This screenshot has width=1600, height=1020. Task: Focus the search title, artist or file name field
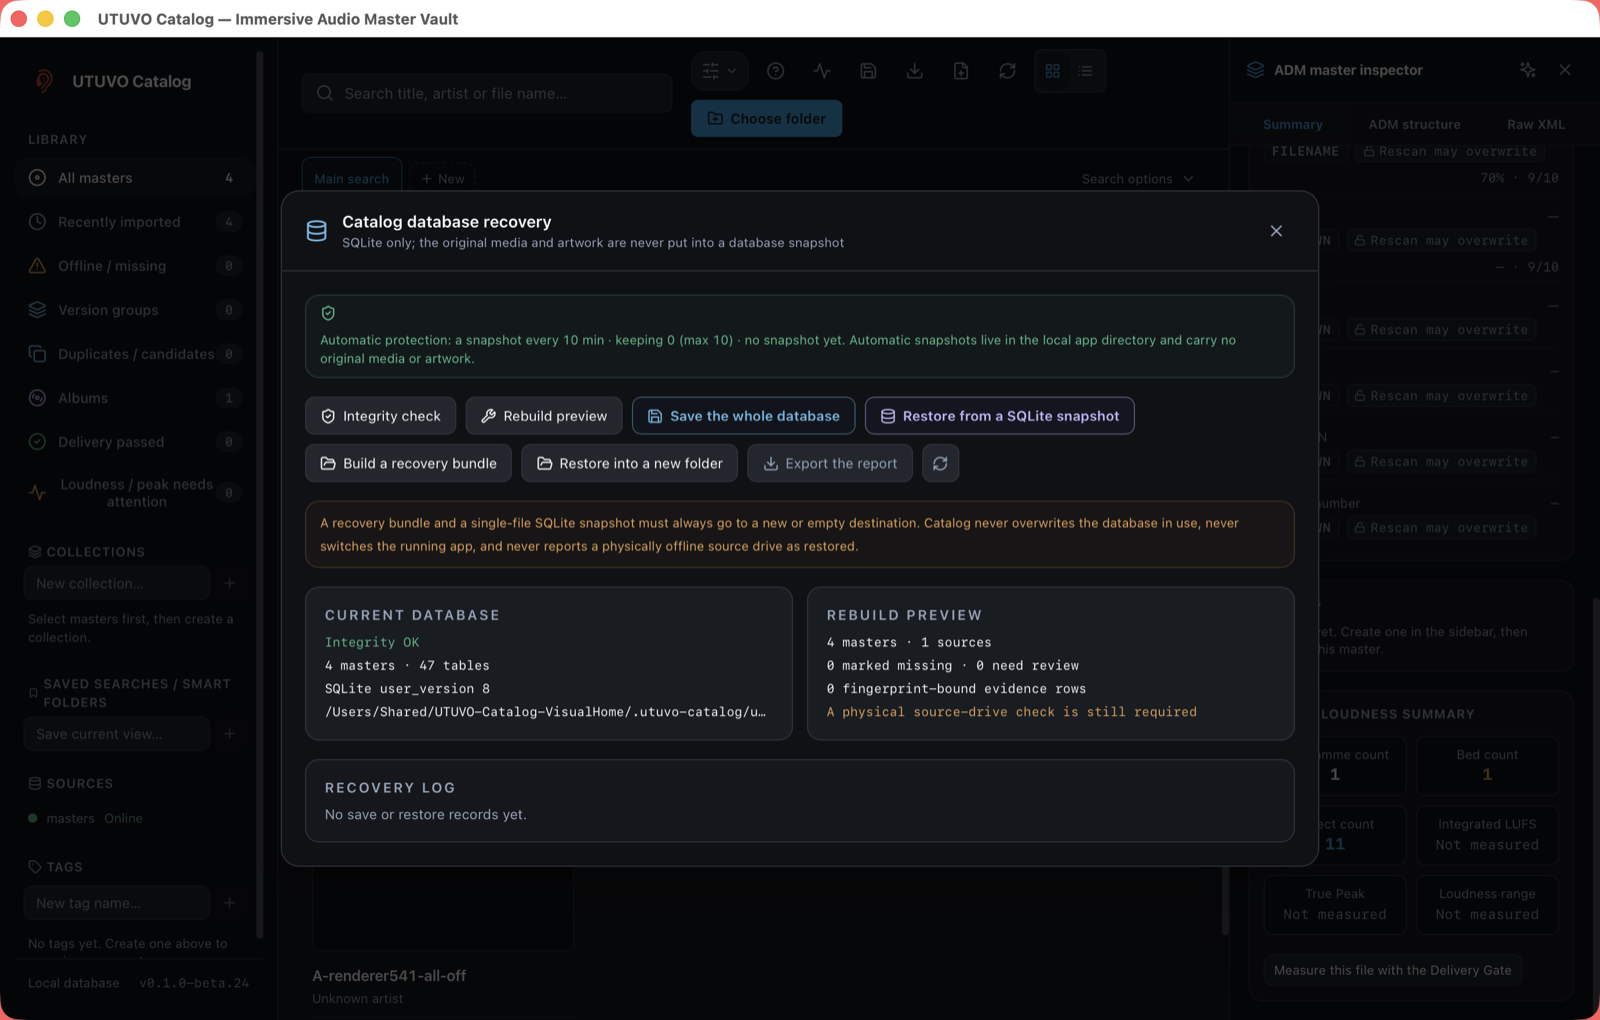tap(487, 93)
